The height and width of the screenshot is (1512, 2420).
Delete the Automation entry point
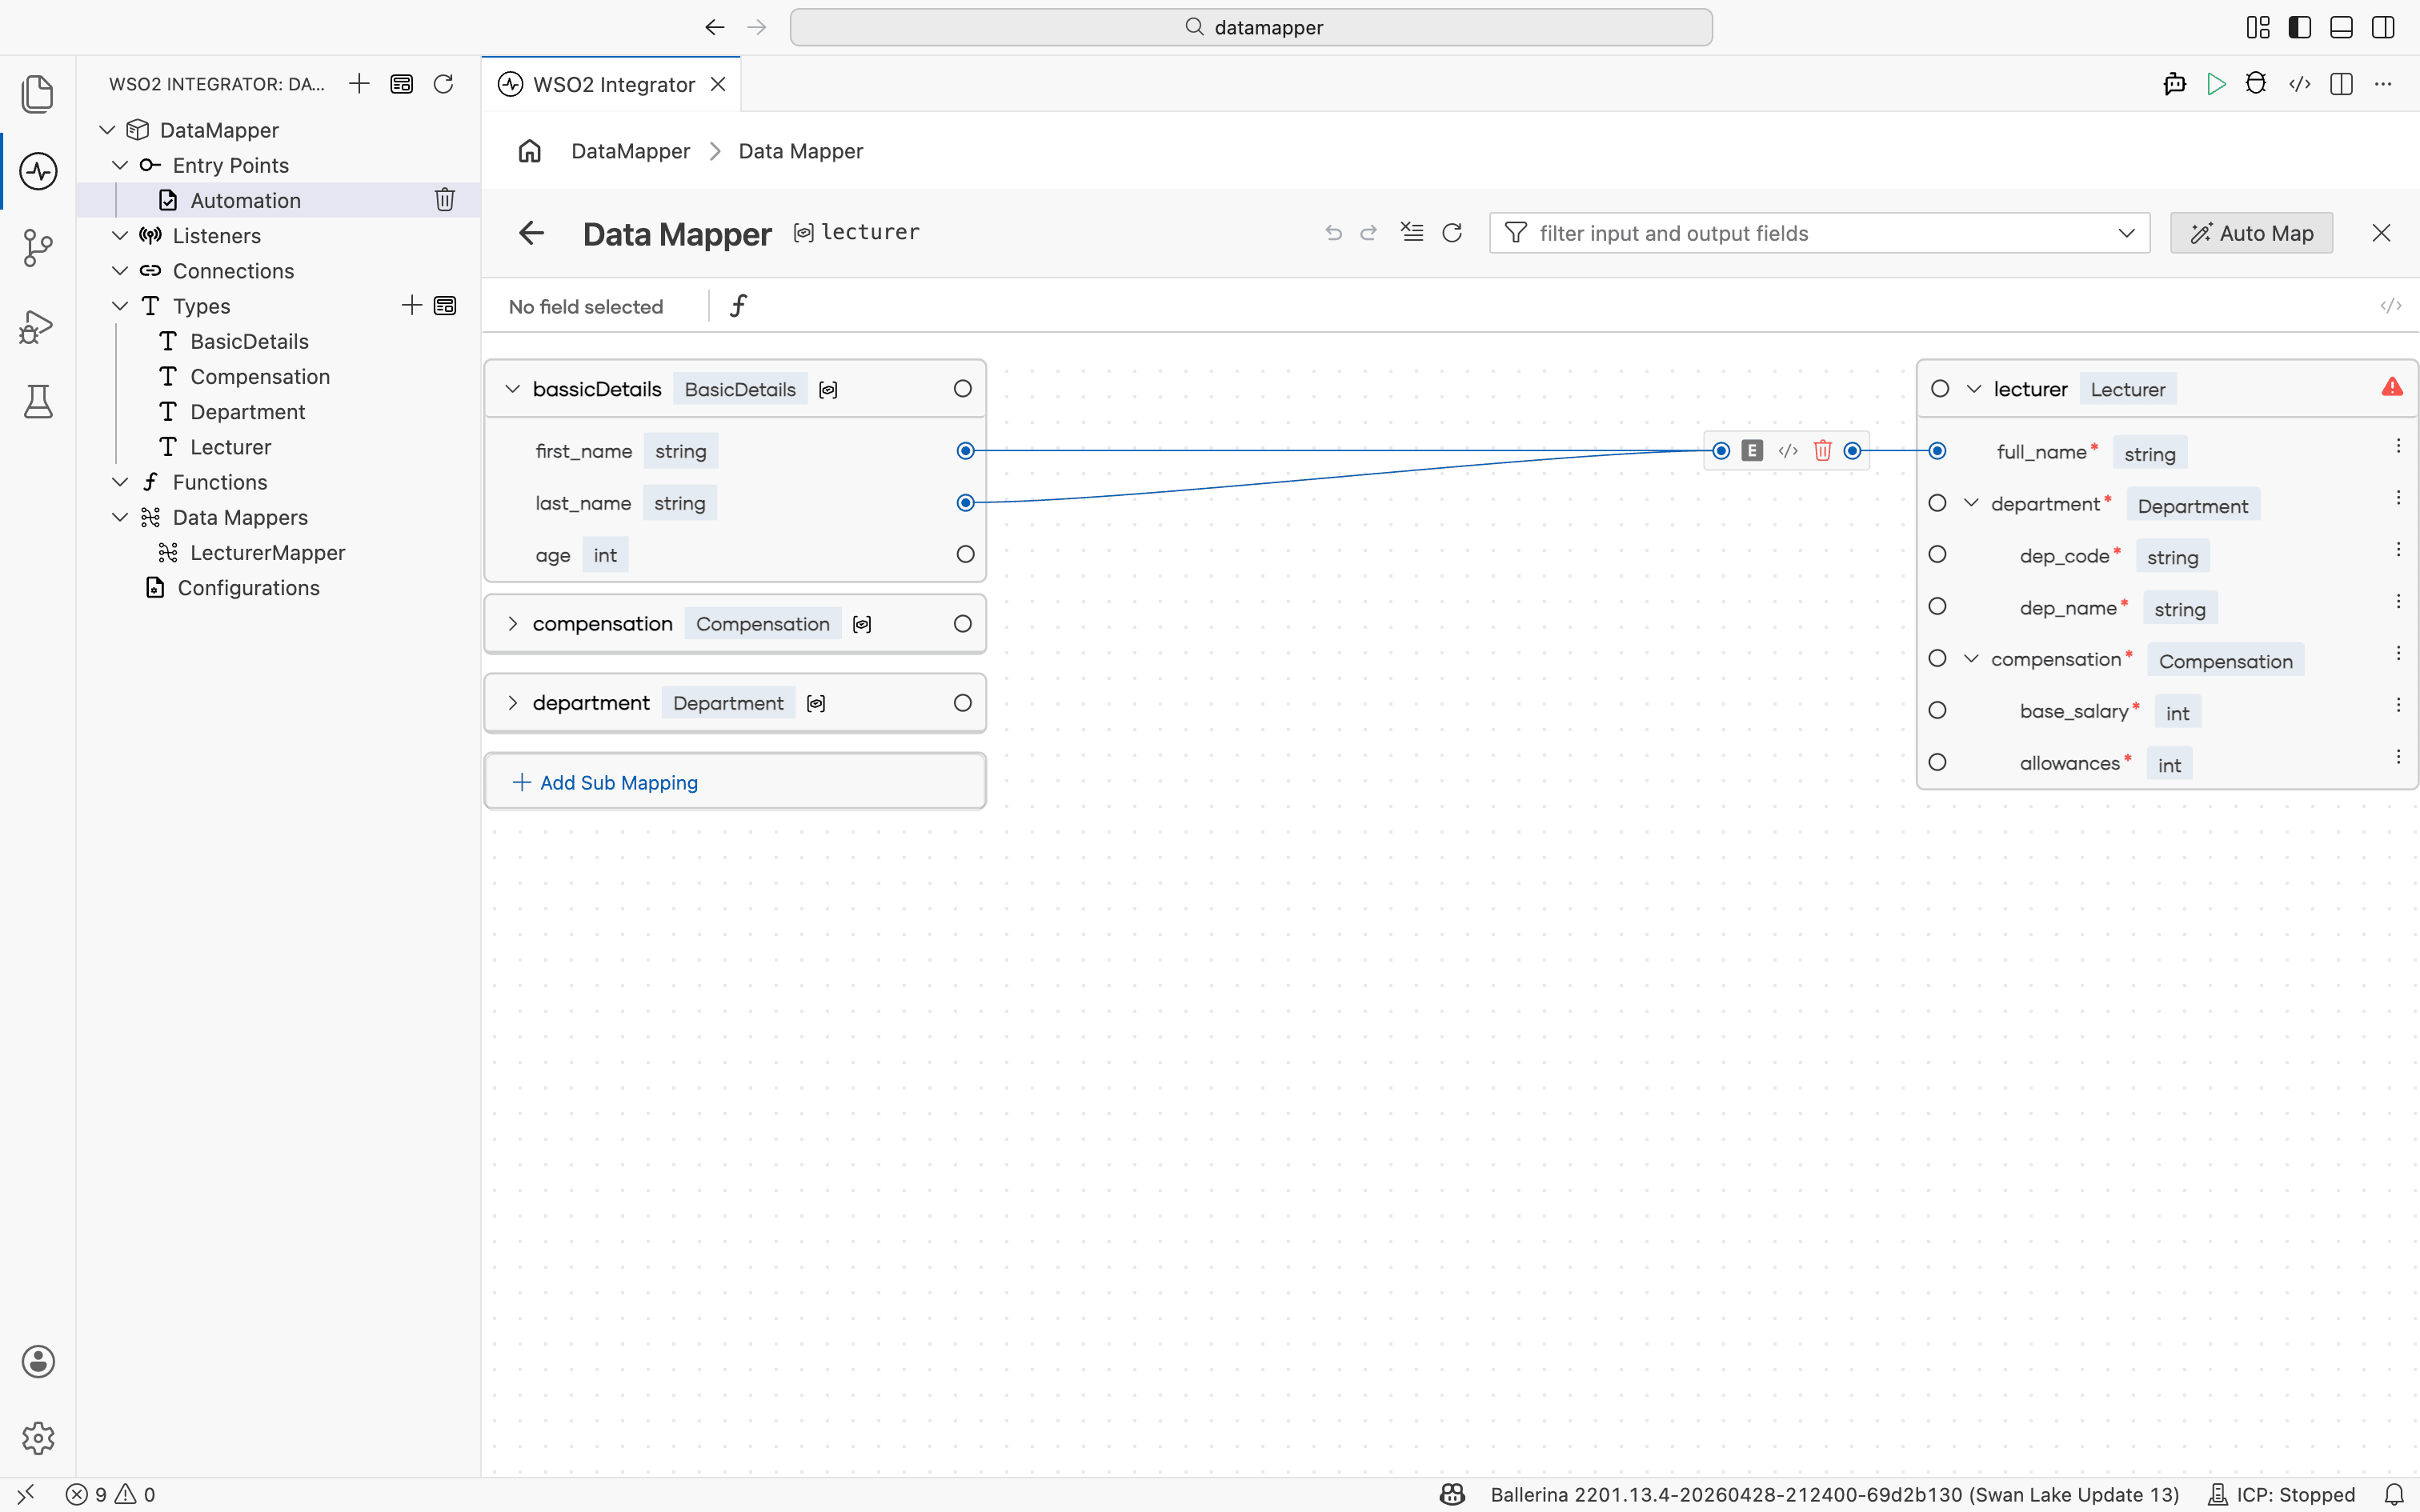[x=445, y=200]
